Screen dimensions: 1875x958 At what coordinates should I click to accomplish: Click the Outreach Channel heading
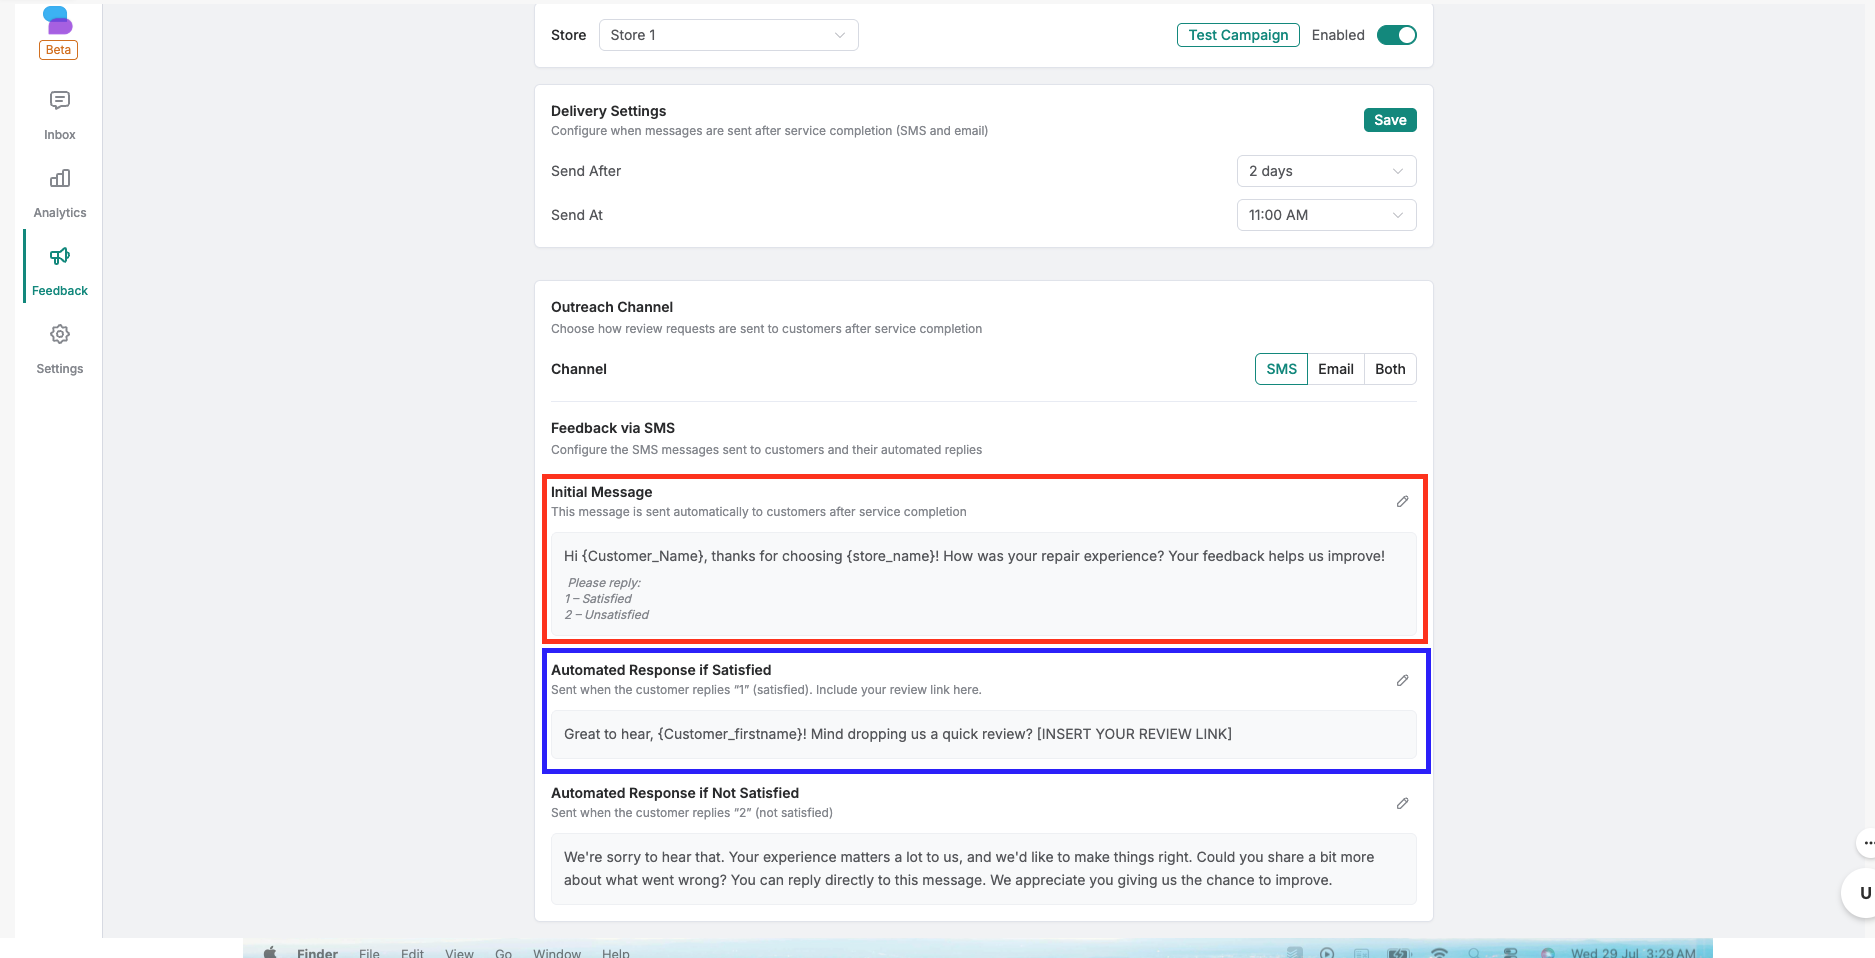[612, 307]
